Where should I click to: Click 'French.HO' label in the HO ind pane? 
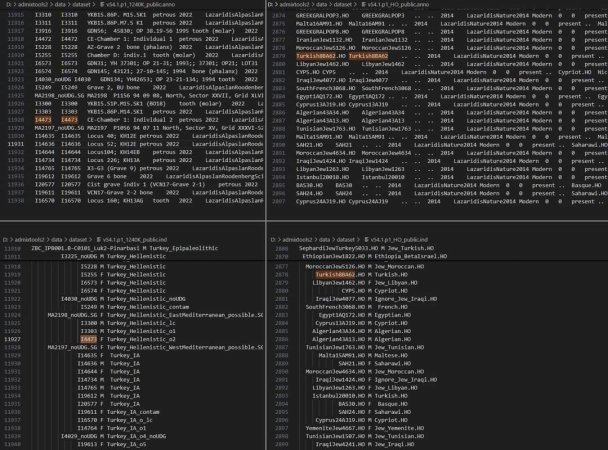click(x=392, y=307)
